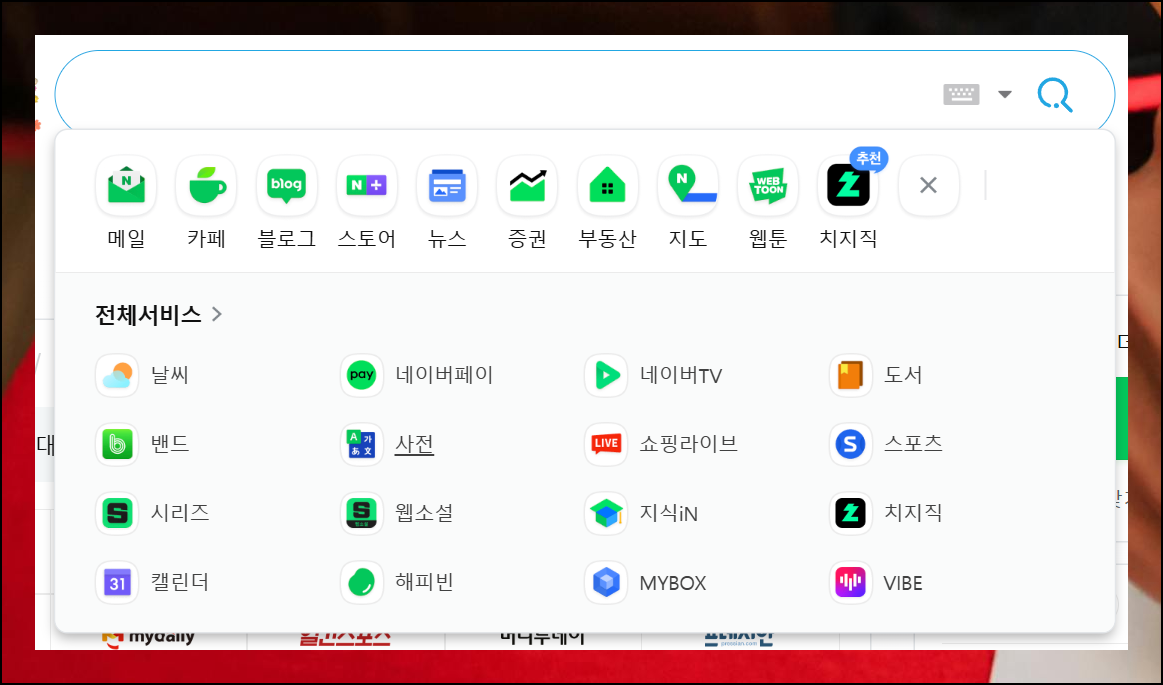Open the 지도 (Map) pin icon
Viewport: 1163px width, 685px height.
click(688, 185)
